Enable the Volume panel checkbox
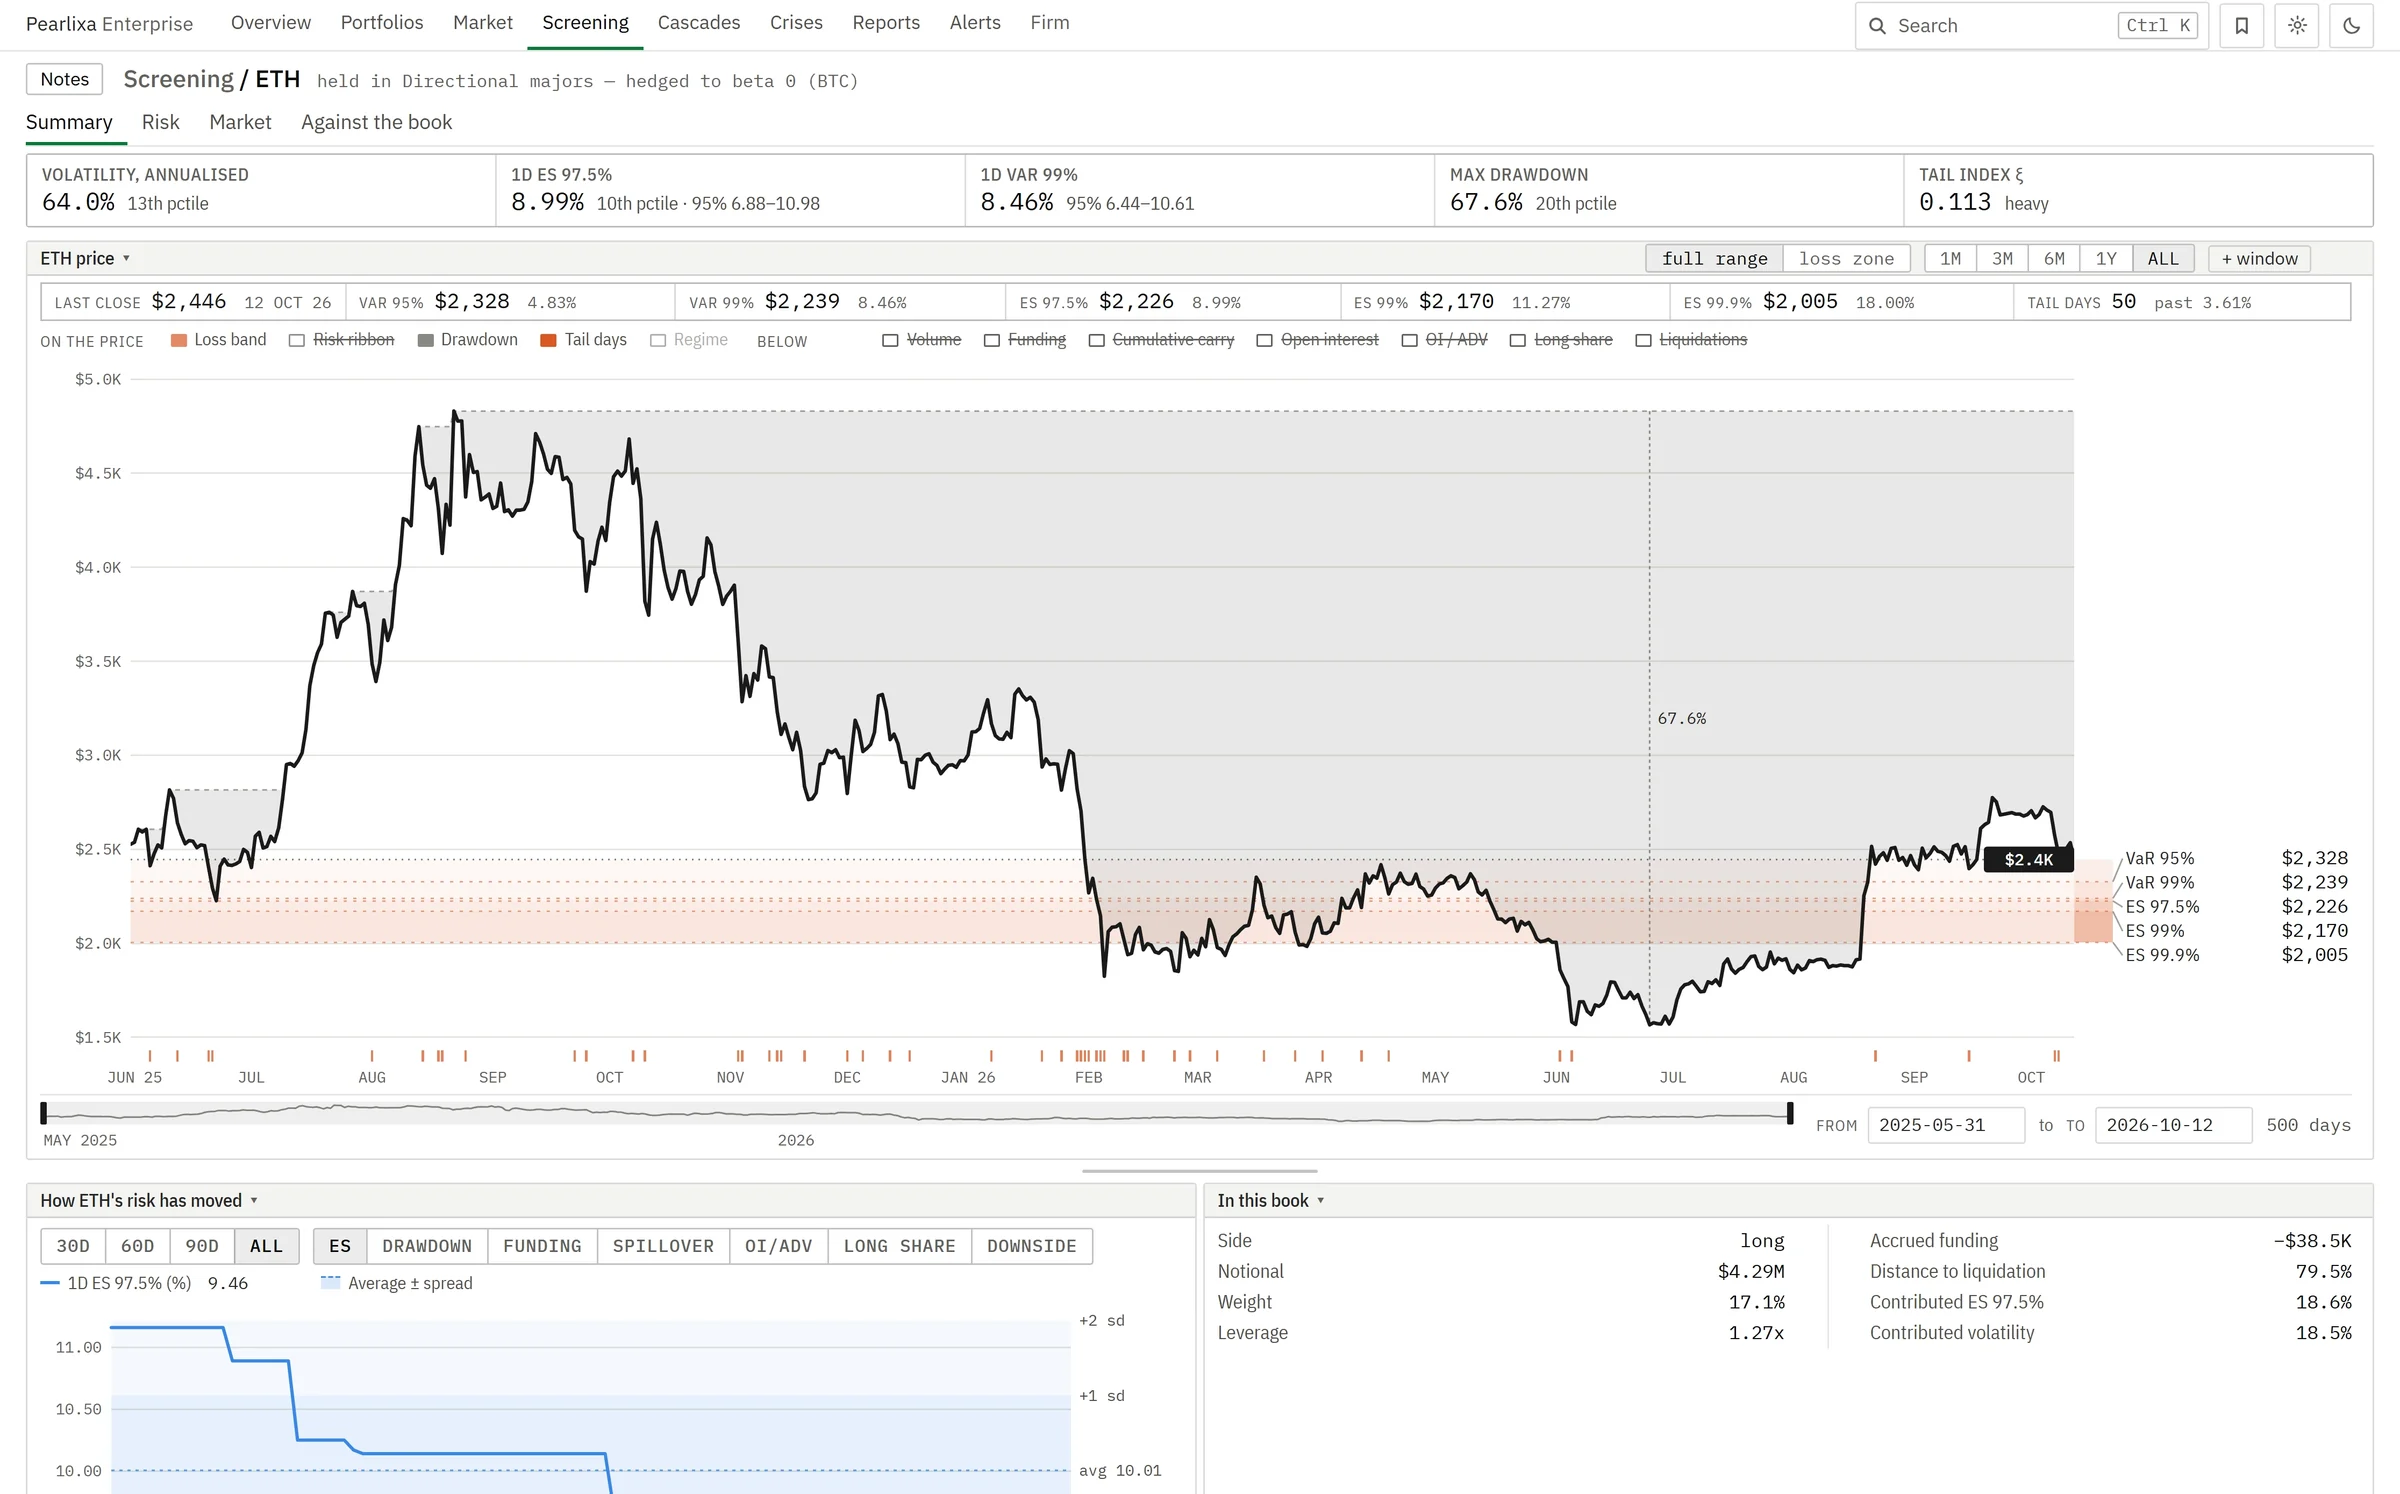This screenshot has width=2400, height=1494. tap(890, 340)
